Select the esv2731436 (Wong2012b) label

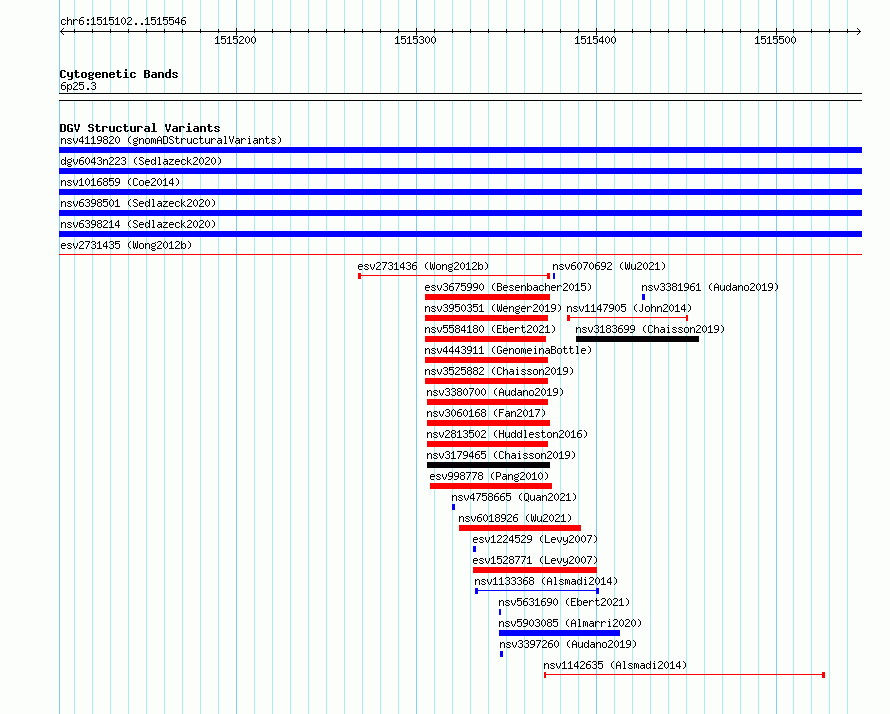[x=423, y=266]
